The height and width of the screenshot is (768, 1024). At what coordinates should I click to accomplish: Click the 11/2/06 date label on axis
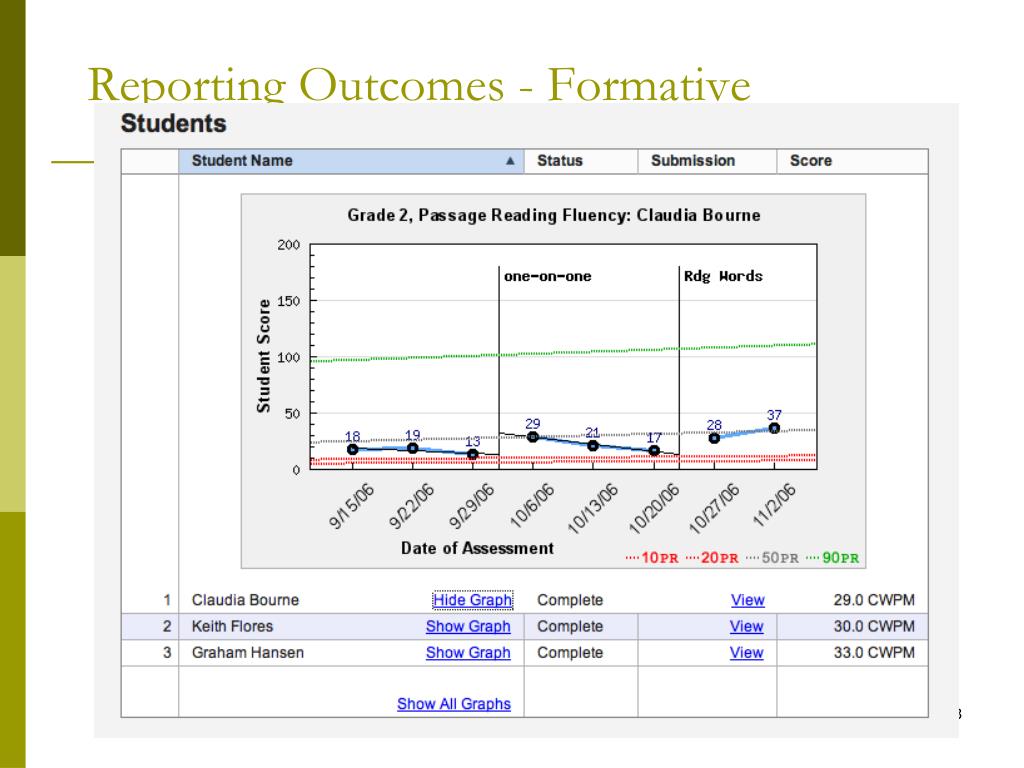click(x=775, y=505)
